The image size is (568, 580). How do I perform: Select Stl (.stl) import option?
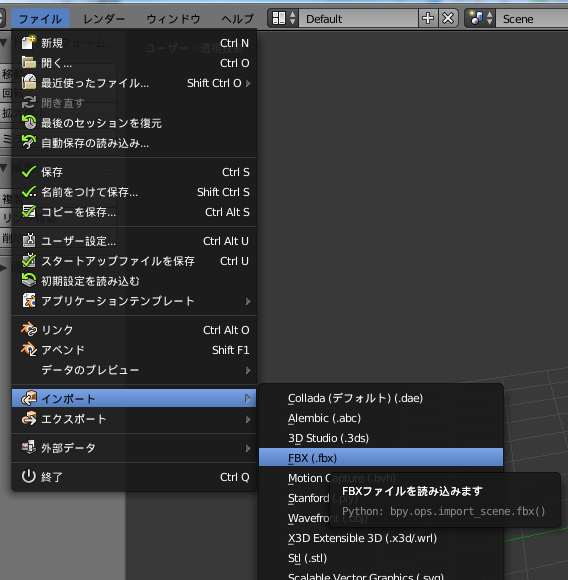tap(381, 558)
